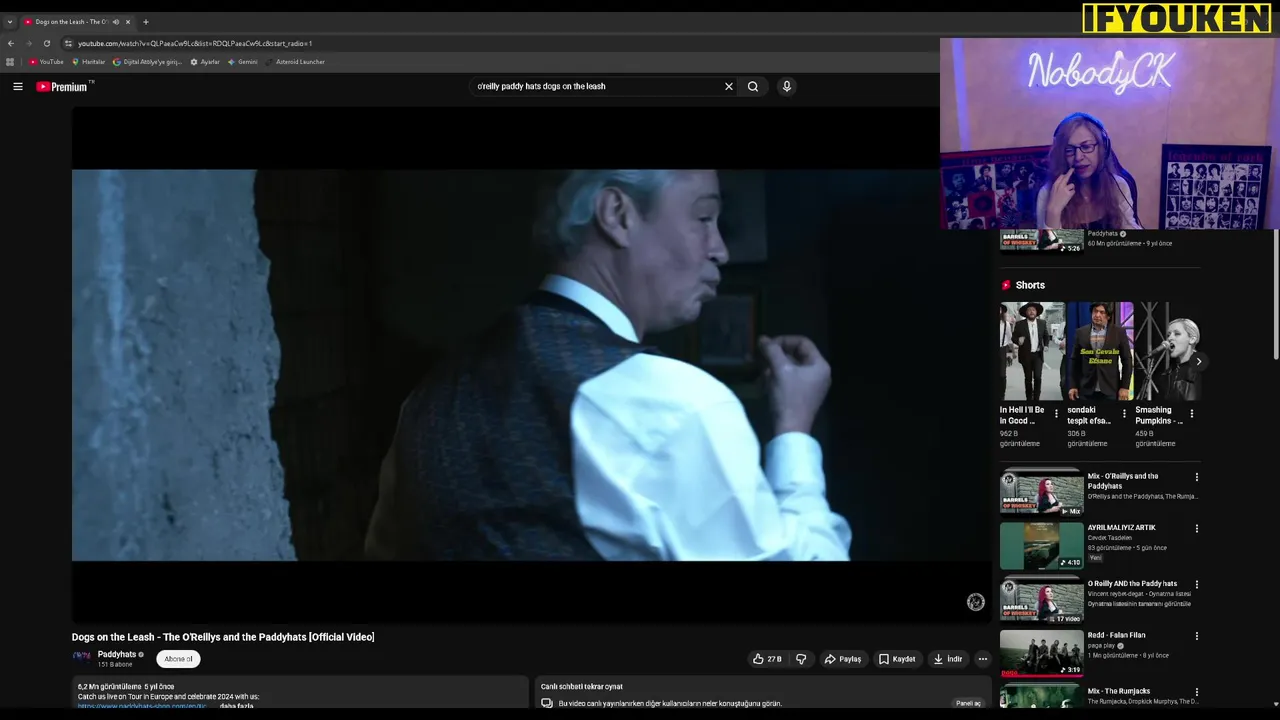Open options for Redd - Falan Filan
1280x720 pixels.
tap(1196, 636)
